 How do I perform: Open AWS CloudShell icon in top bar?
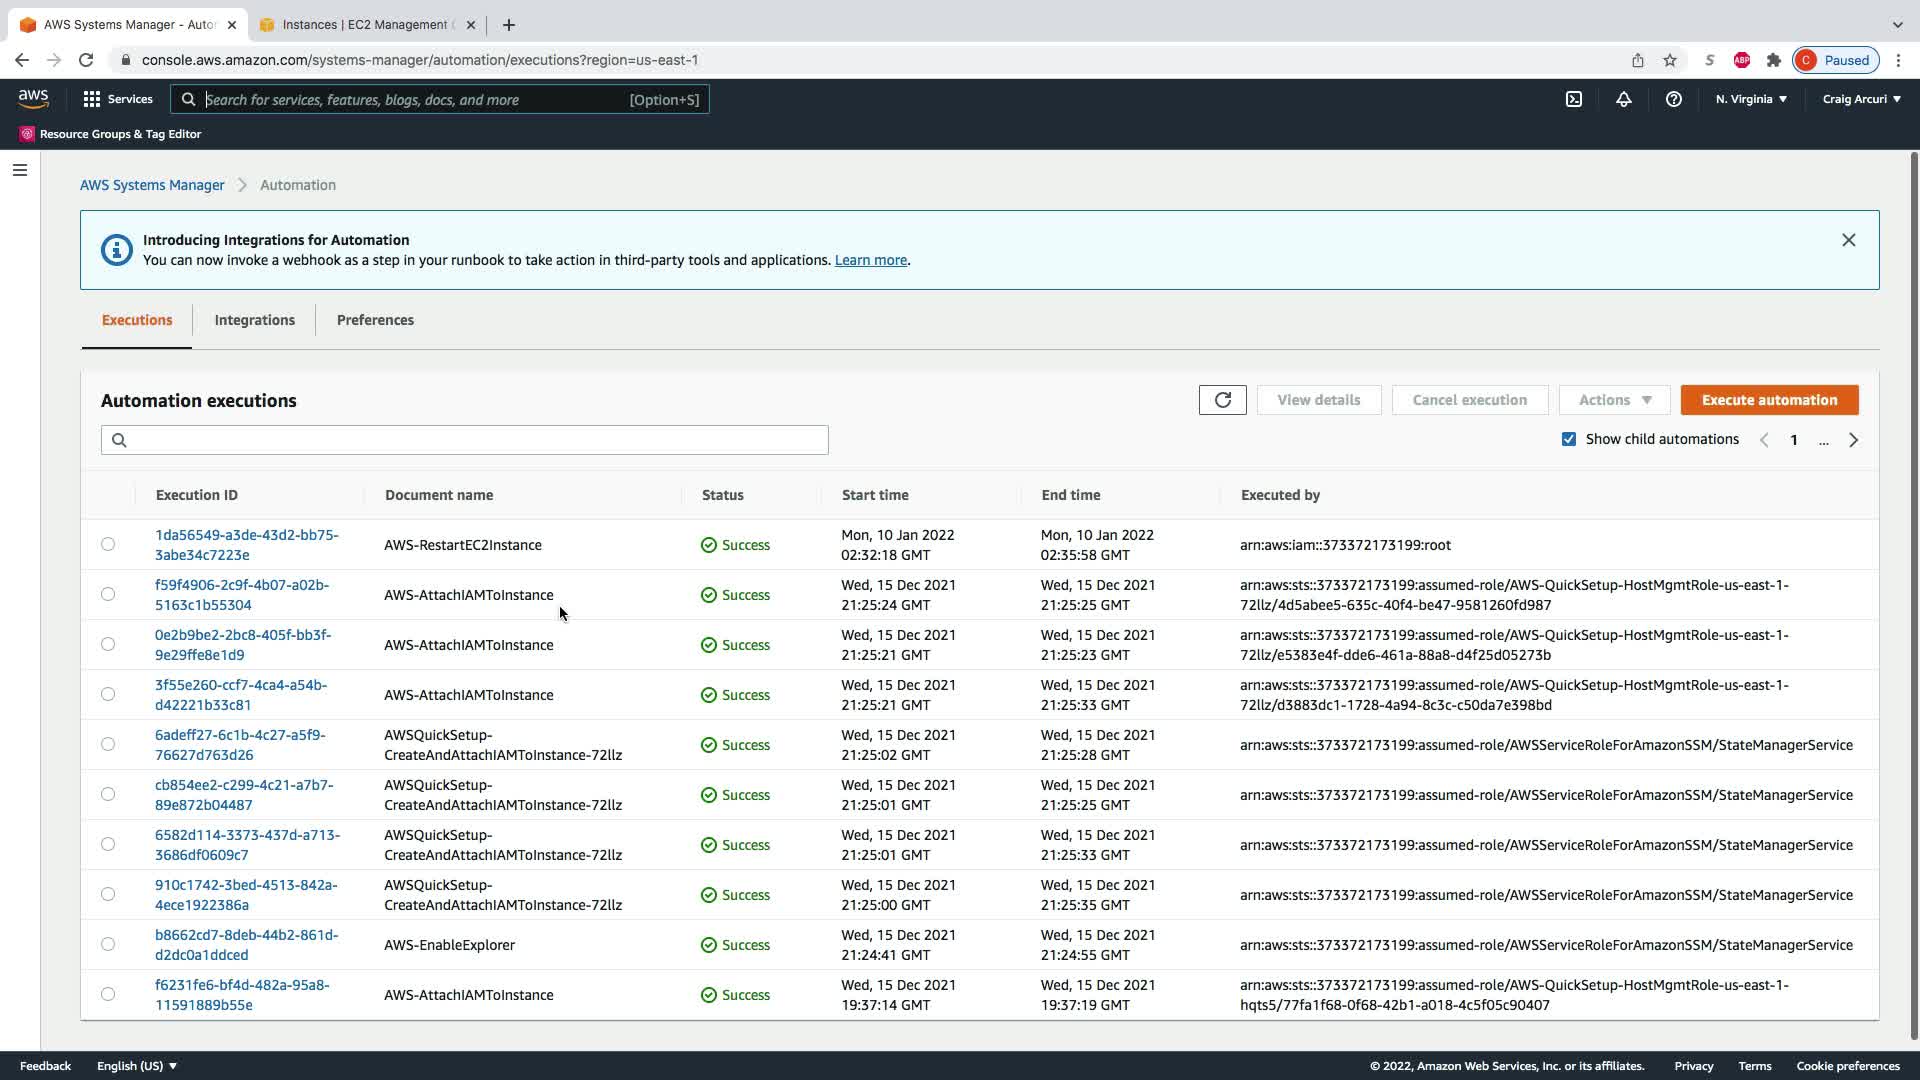1574,99
